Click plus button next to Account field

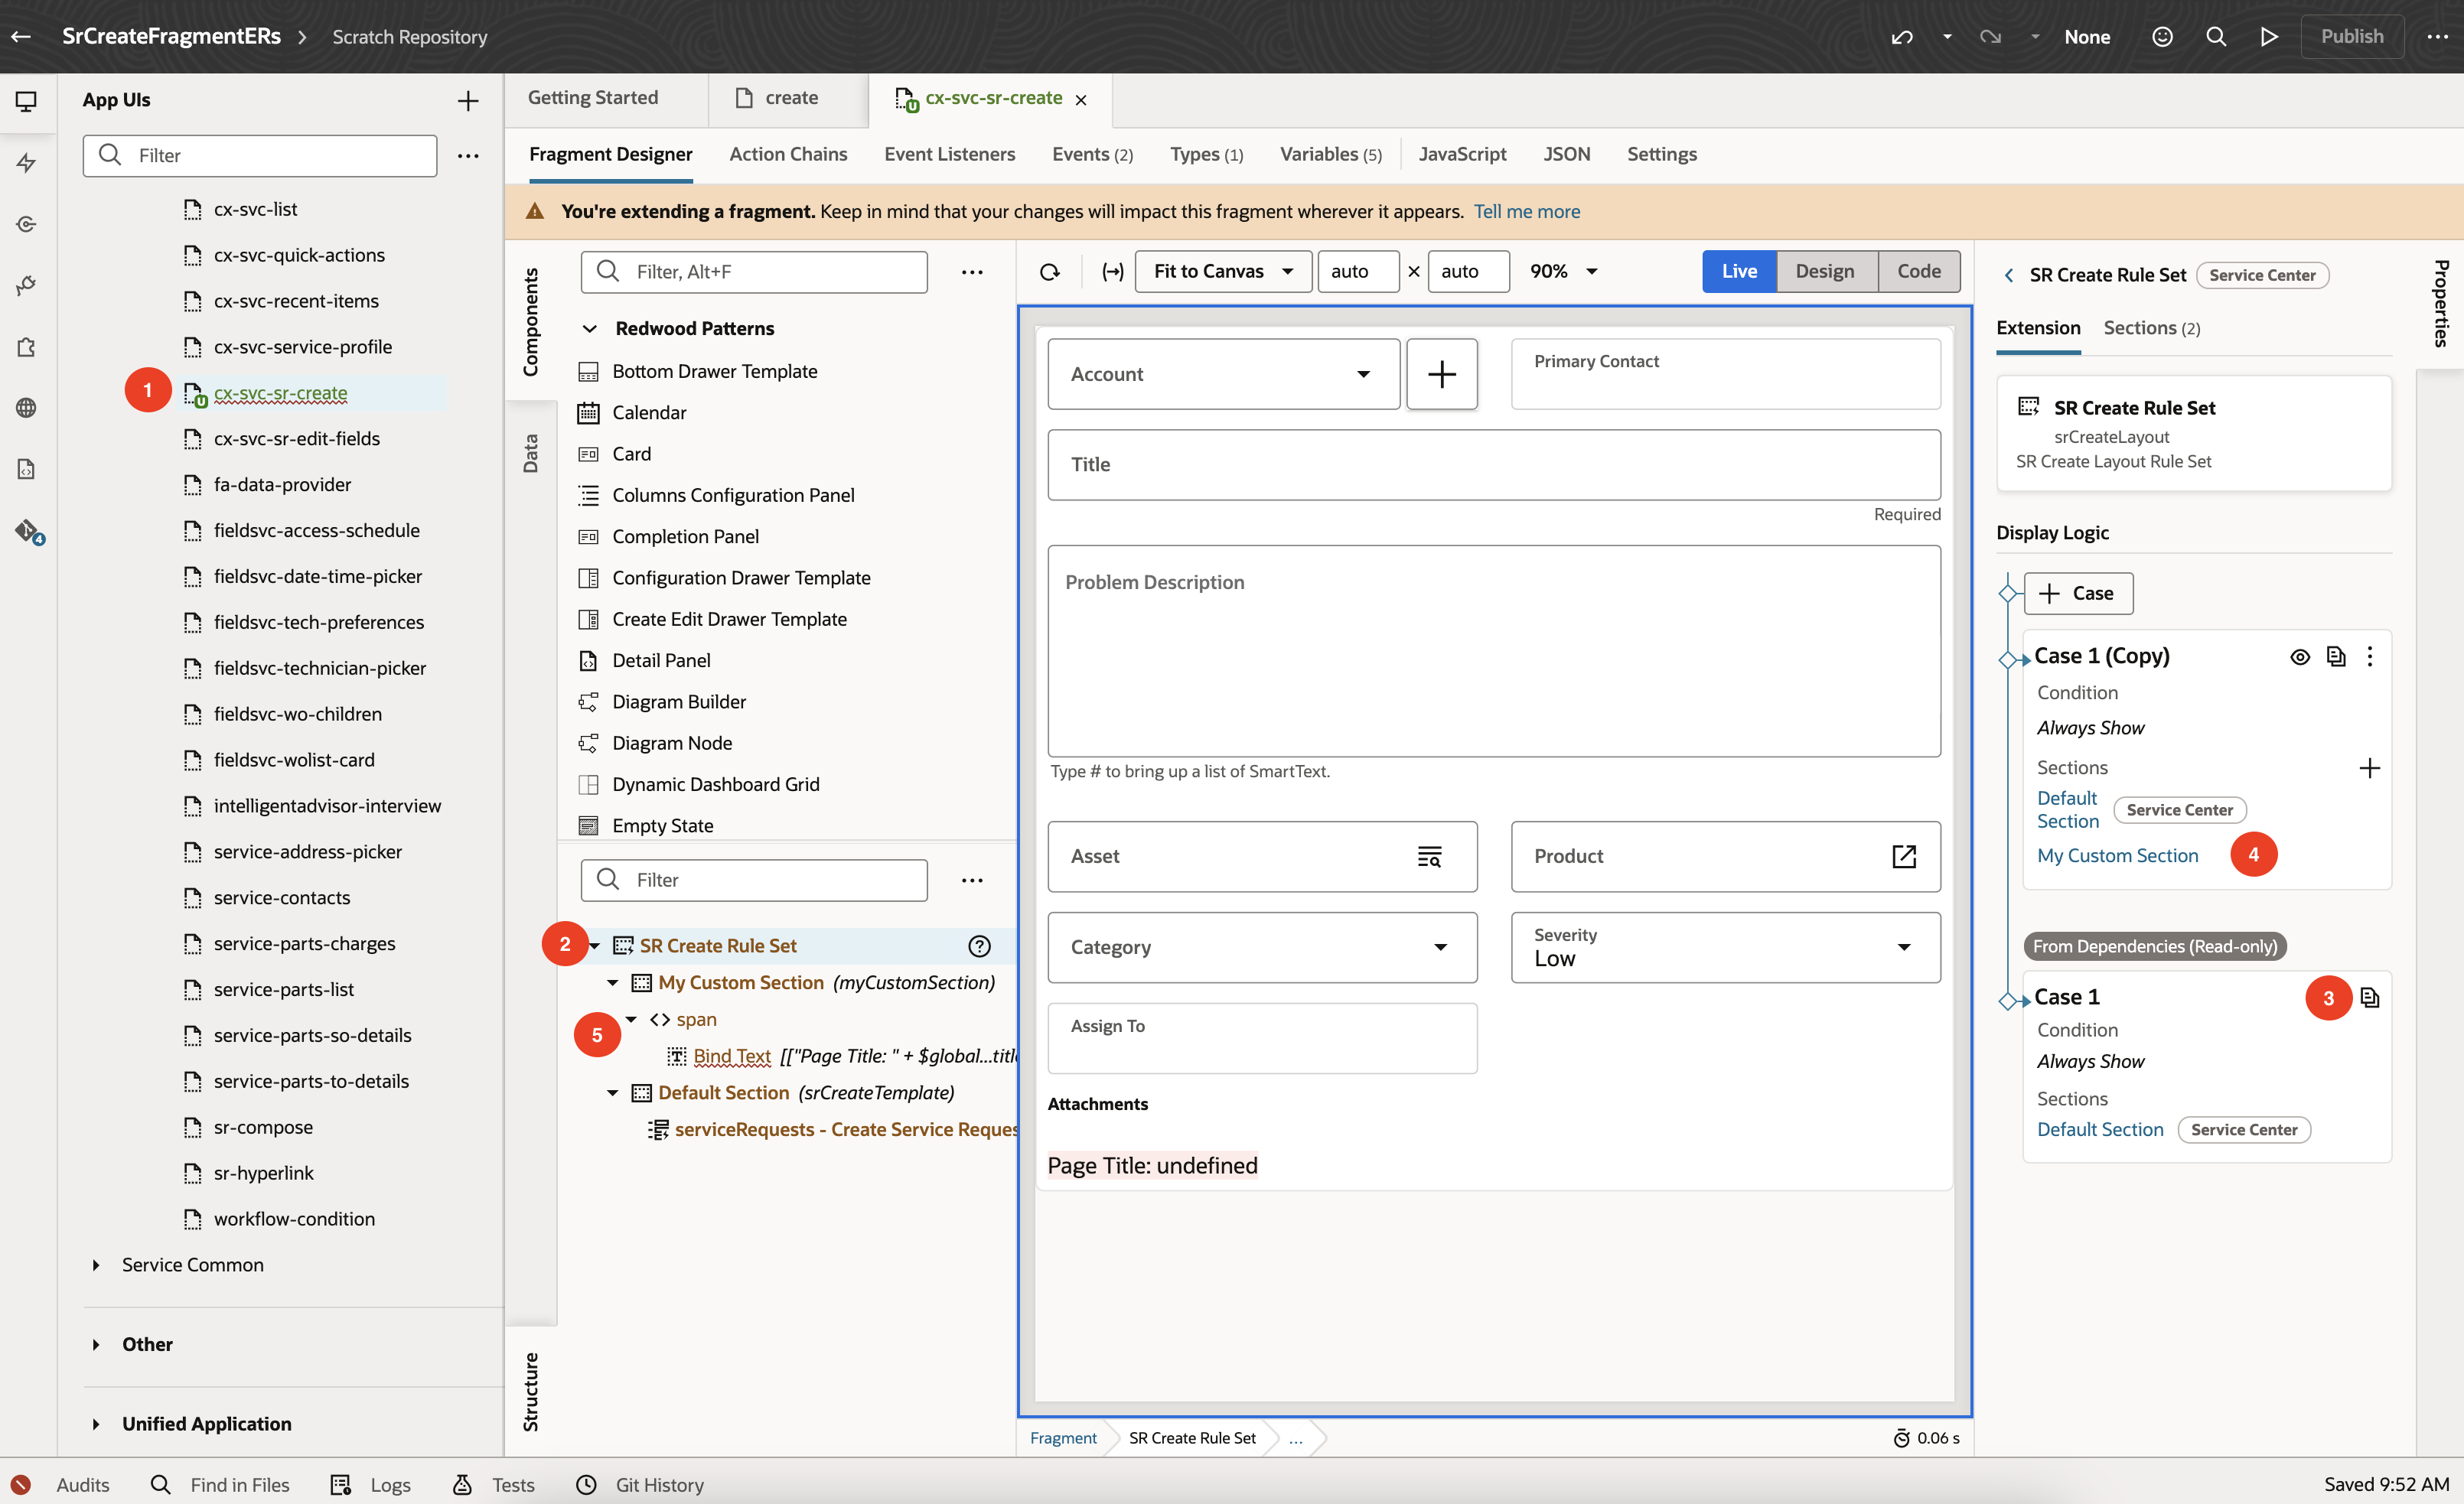(x=1441, y=374)
